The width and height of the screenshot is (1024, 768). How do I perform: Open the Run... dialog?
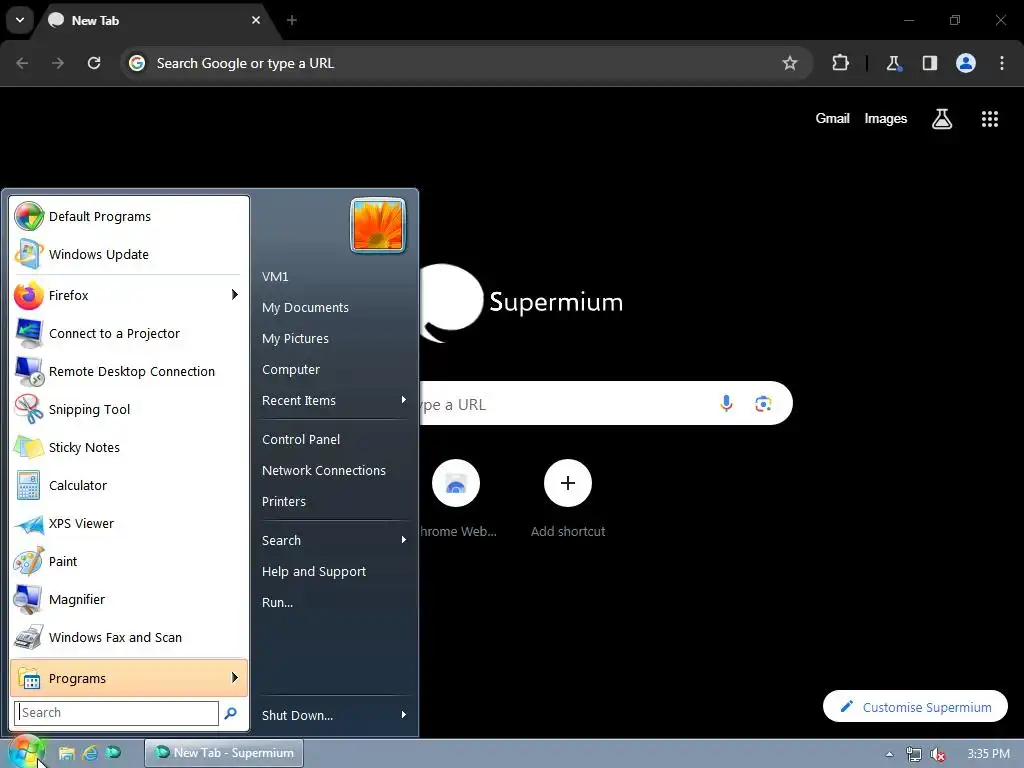click(278, 602)
